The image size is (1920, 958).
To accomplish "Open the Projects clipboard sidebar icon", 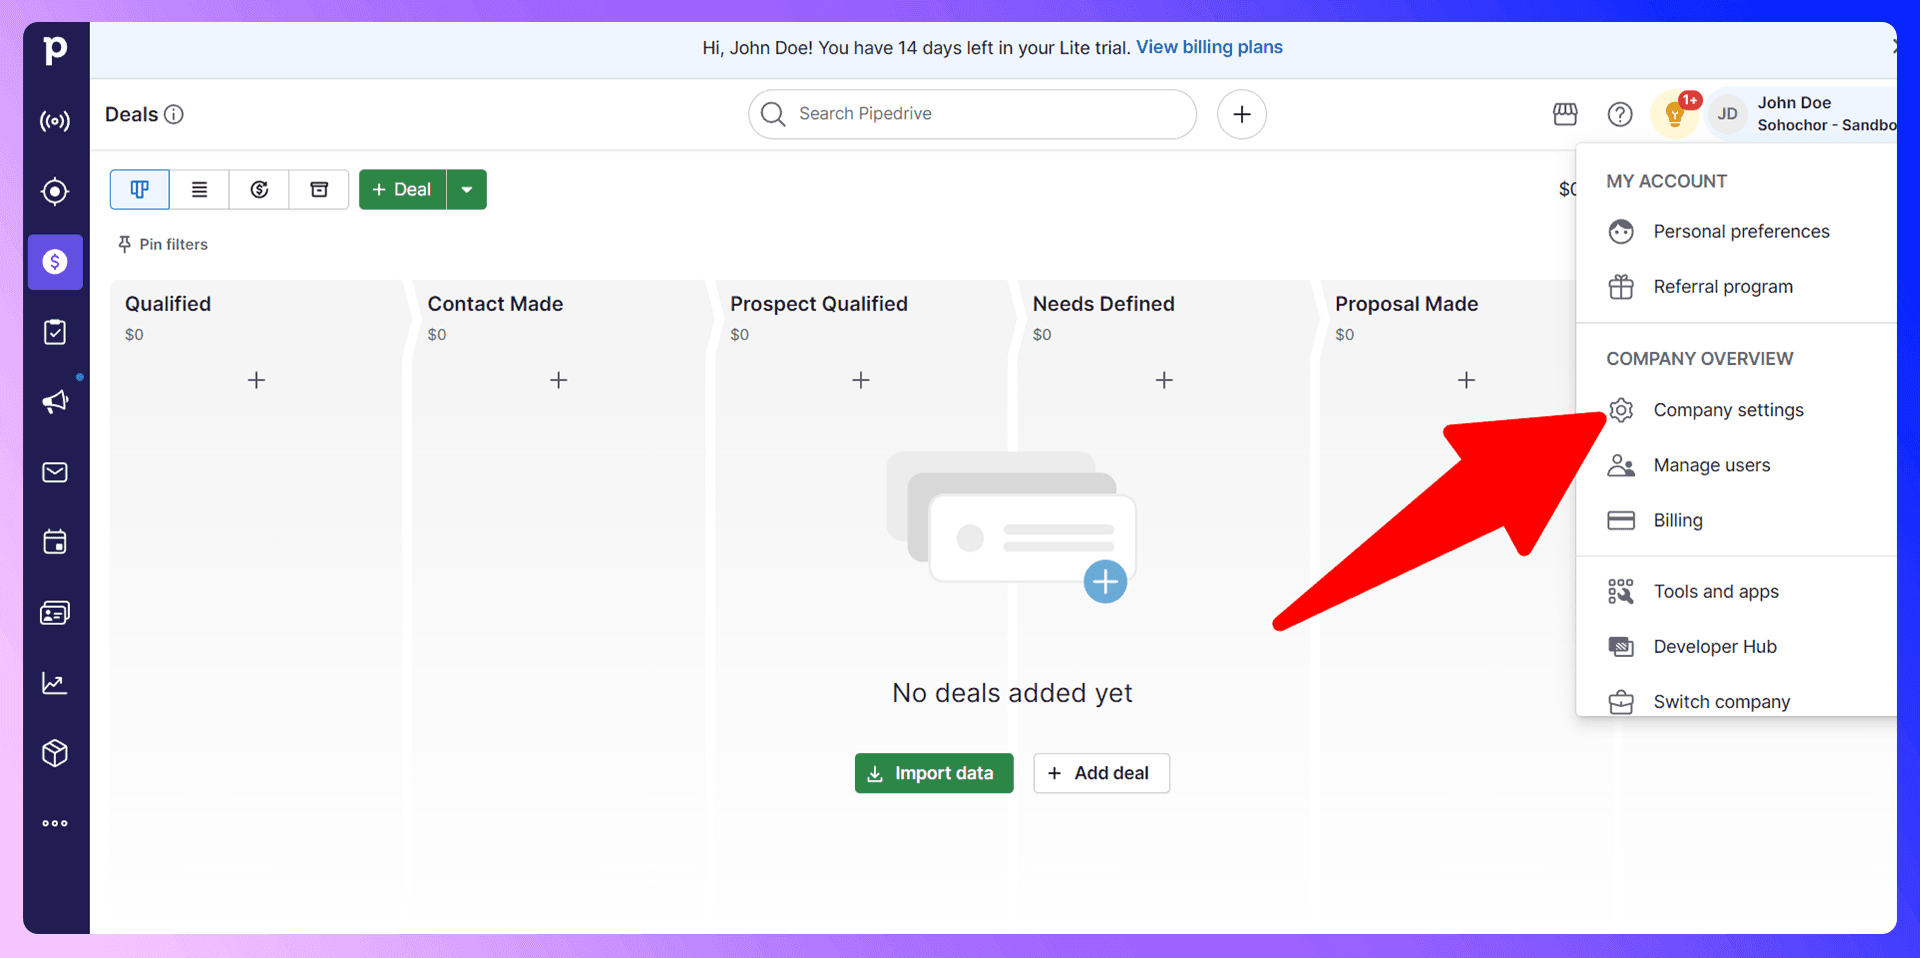I will pyautogui.click(x=55, y=332).
